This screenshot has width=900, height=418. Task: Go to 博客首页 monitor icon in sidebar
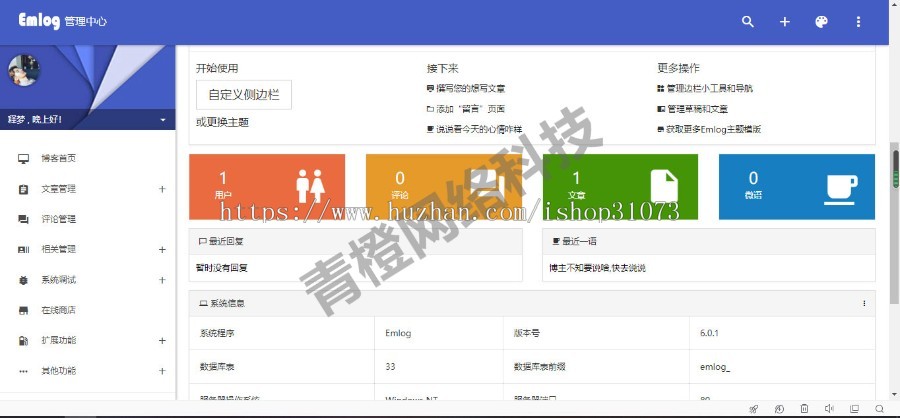(x=24, y=158)
